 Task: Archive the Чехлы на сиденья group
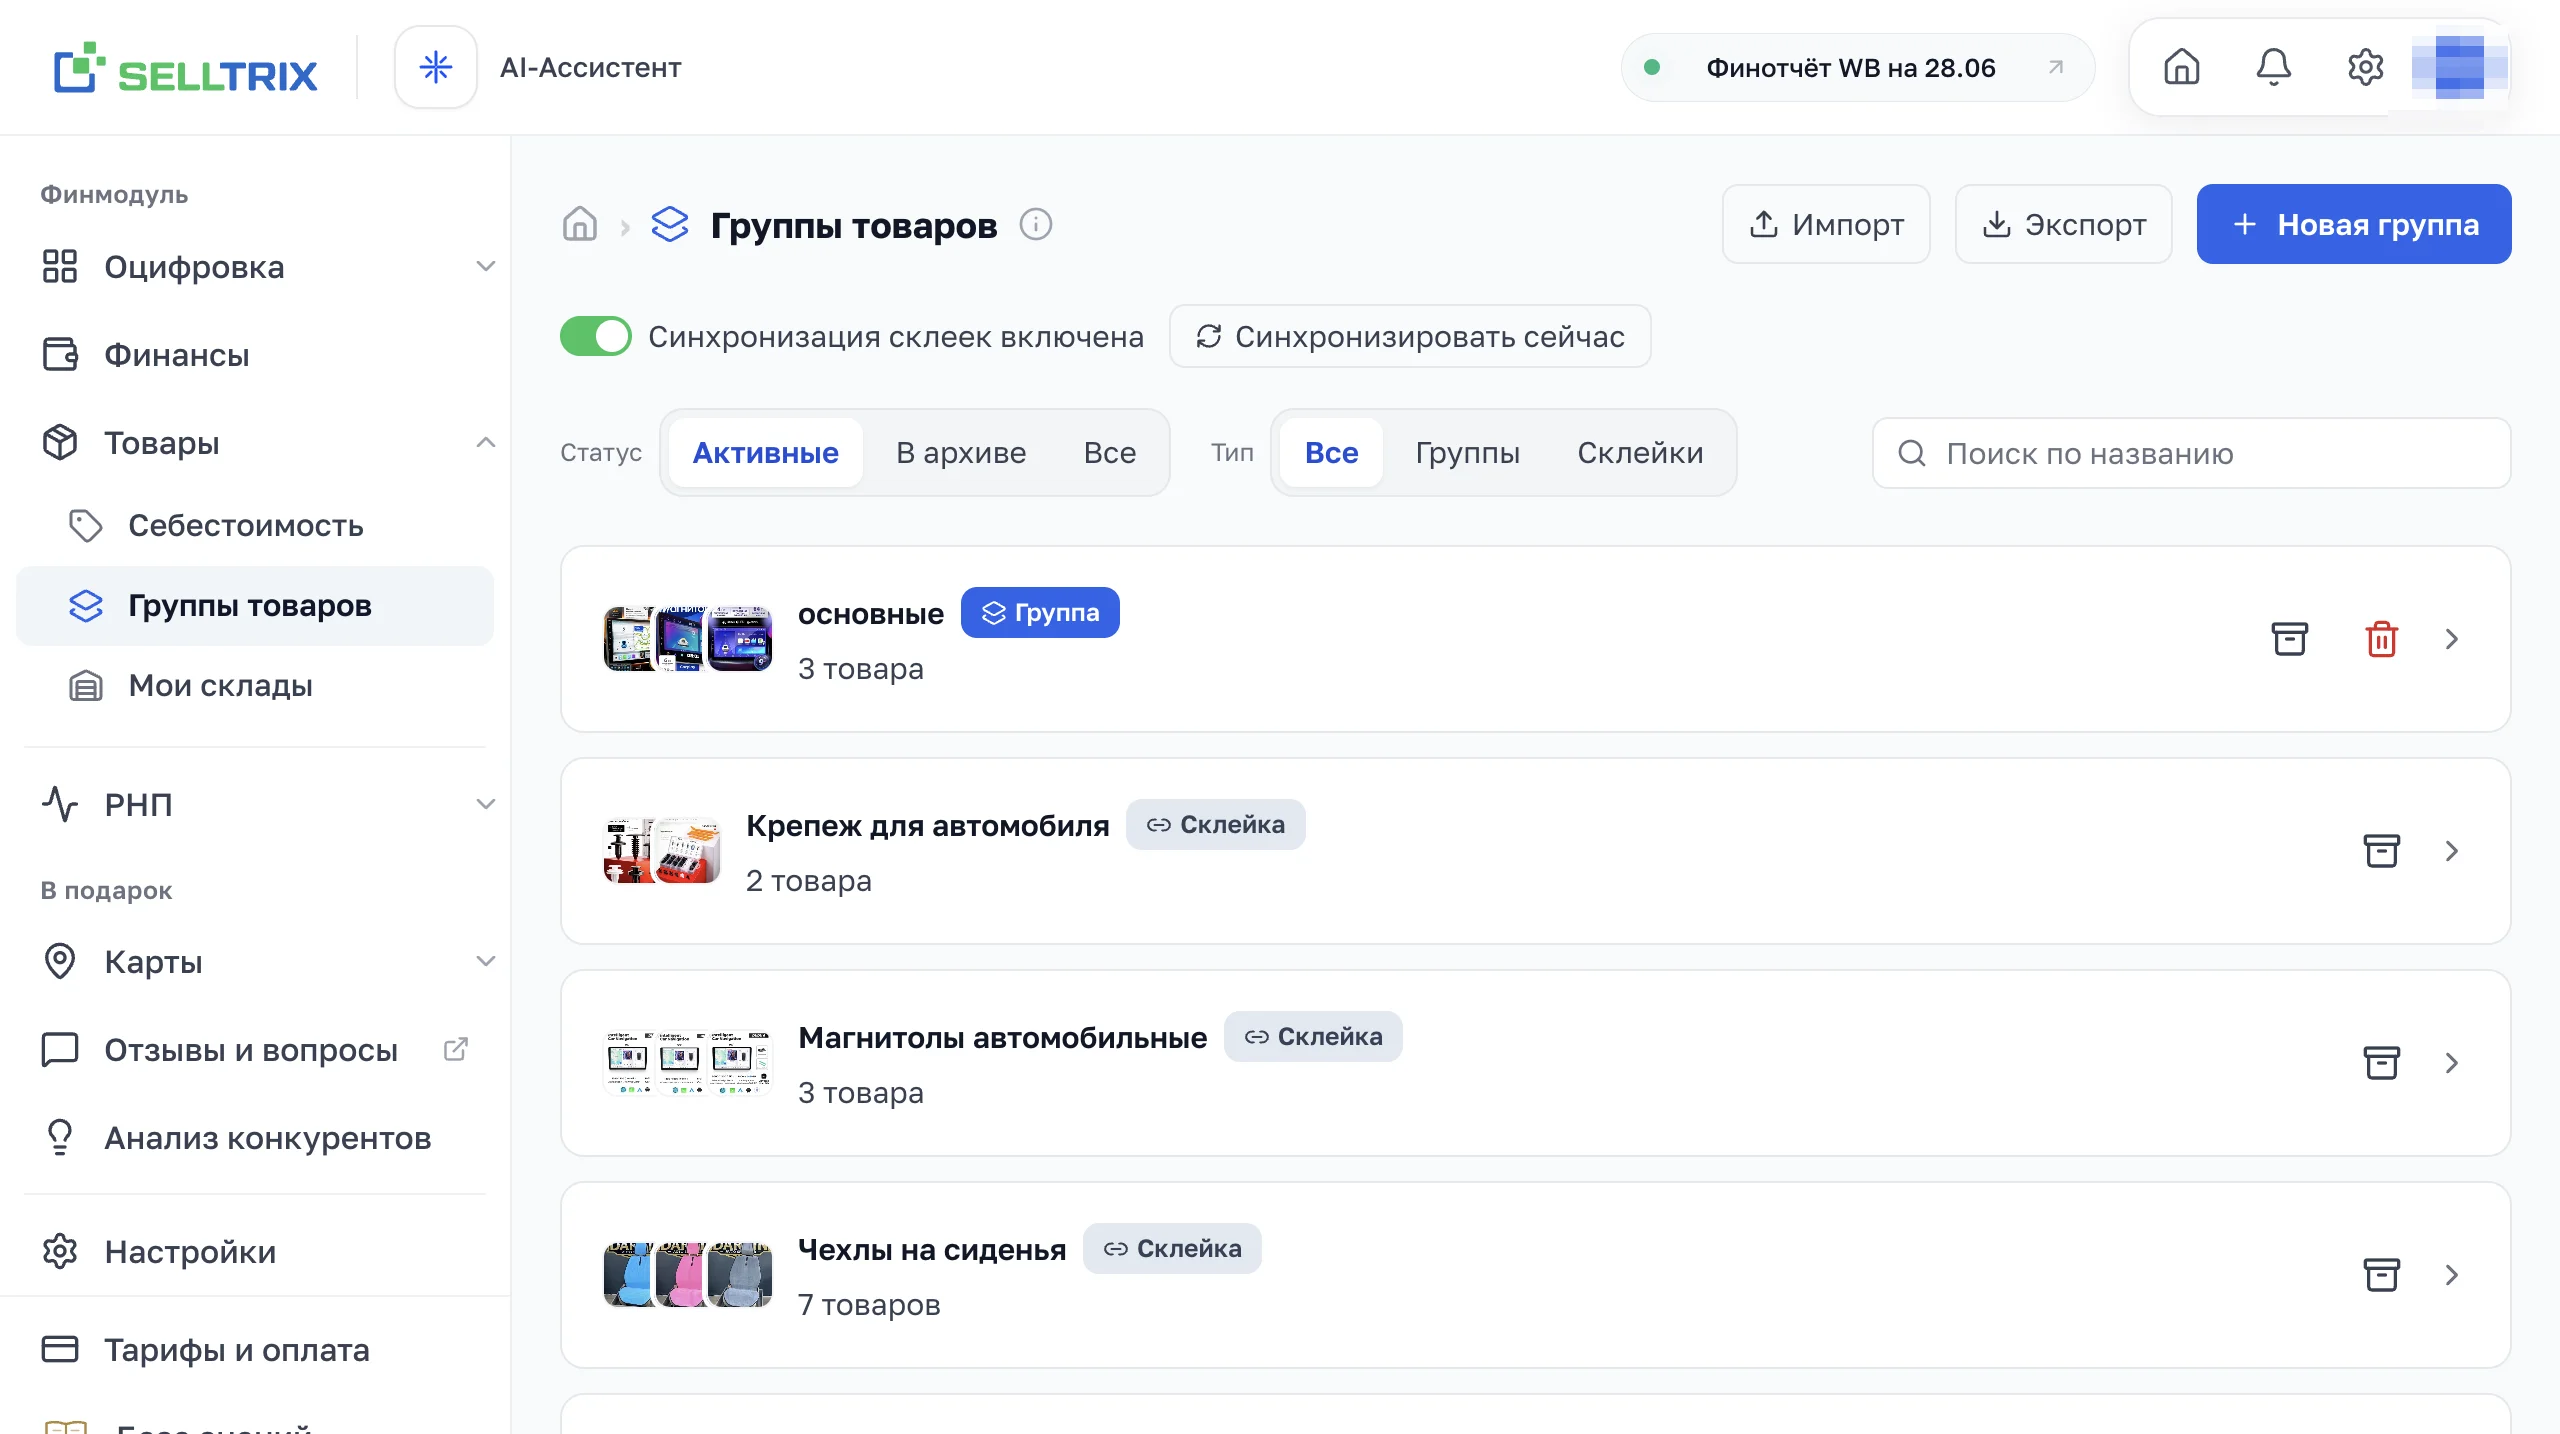[x=2381, y=1274]
